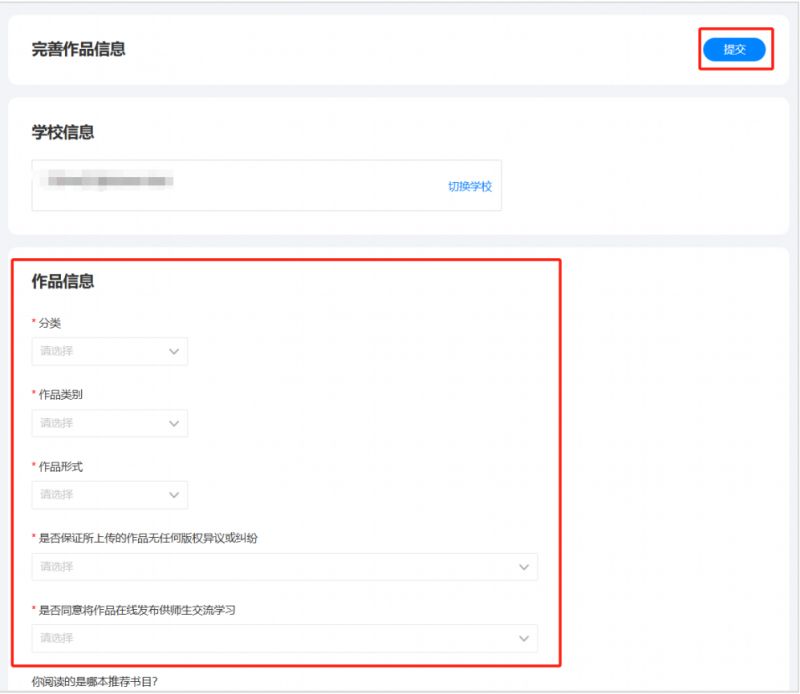Open the 作品类别 dropdown
This screenshot has width=800, height=694.
pyautogui.click(x=110, y=423)
